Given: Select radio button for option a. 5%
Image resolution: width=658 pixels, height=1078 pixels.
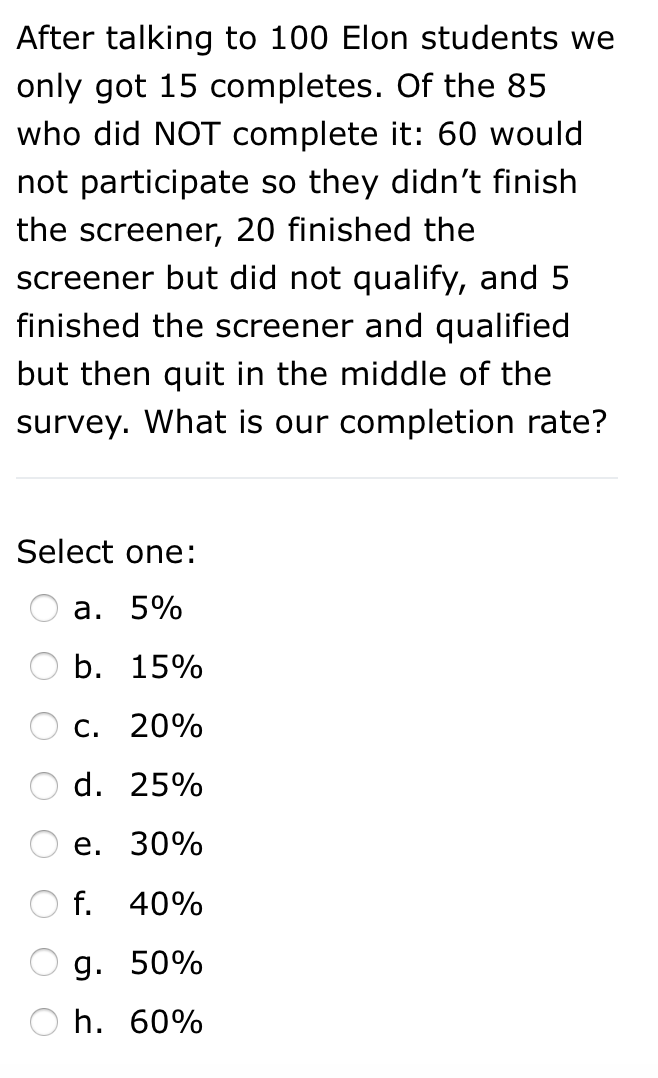Looking at the screenshot, I should tap(43, 608).
